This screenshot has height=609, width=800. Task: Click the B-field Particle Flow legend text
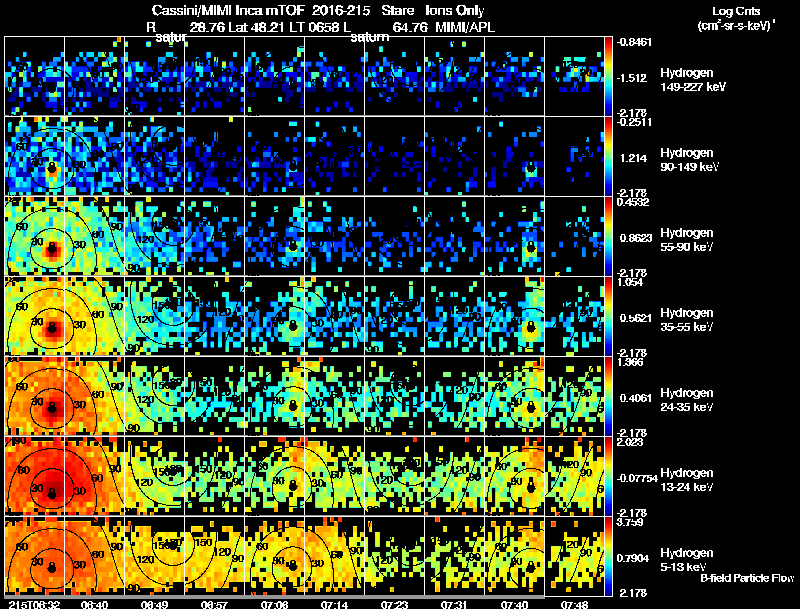coord(747,578)
